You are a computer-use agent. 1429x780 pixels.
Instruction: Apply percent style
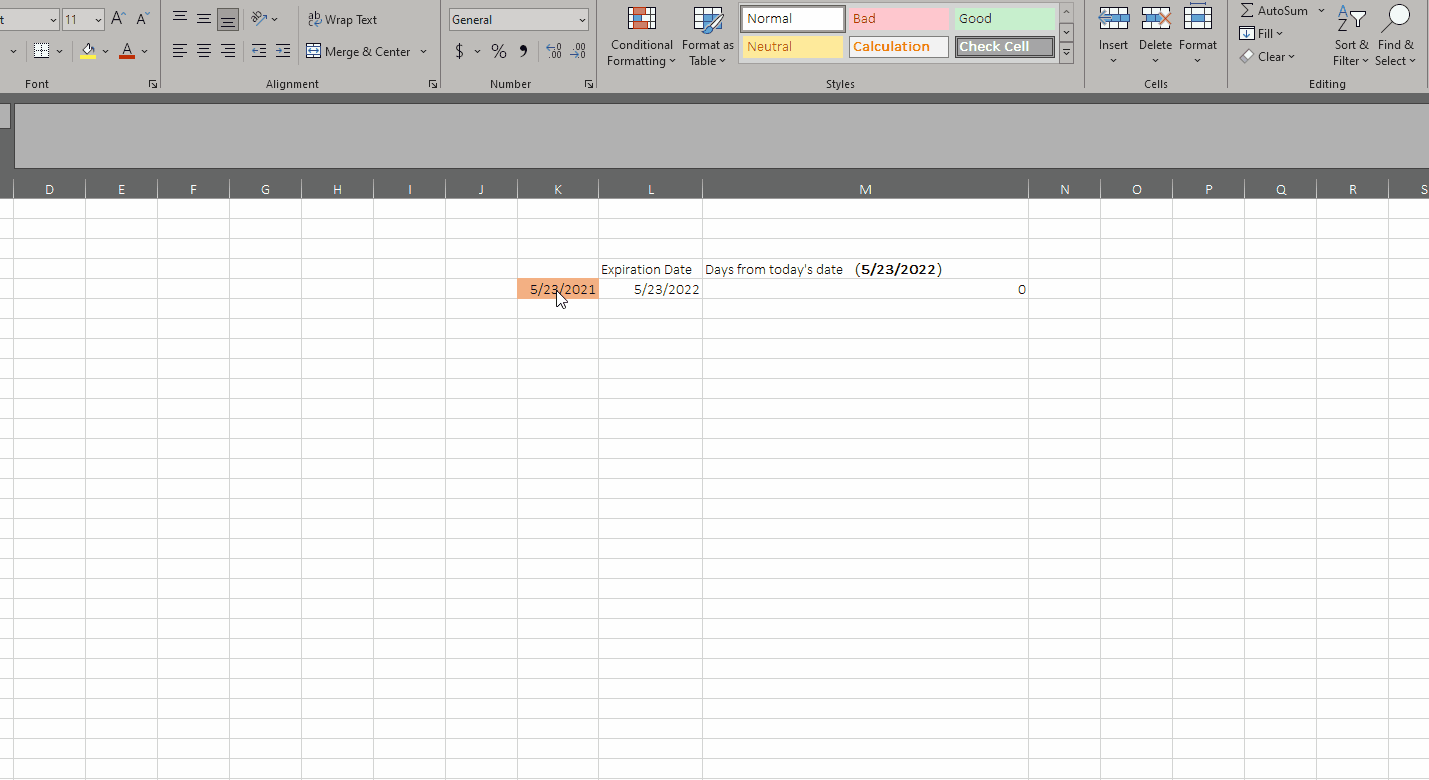click(498, 51)
